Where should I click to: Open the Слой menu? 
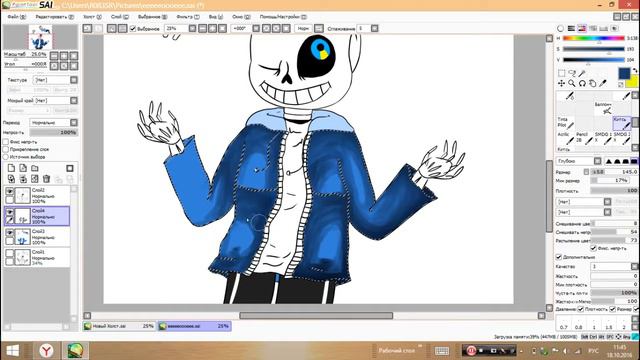(x=120, y=17)
